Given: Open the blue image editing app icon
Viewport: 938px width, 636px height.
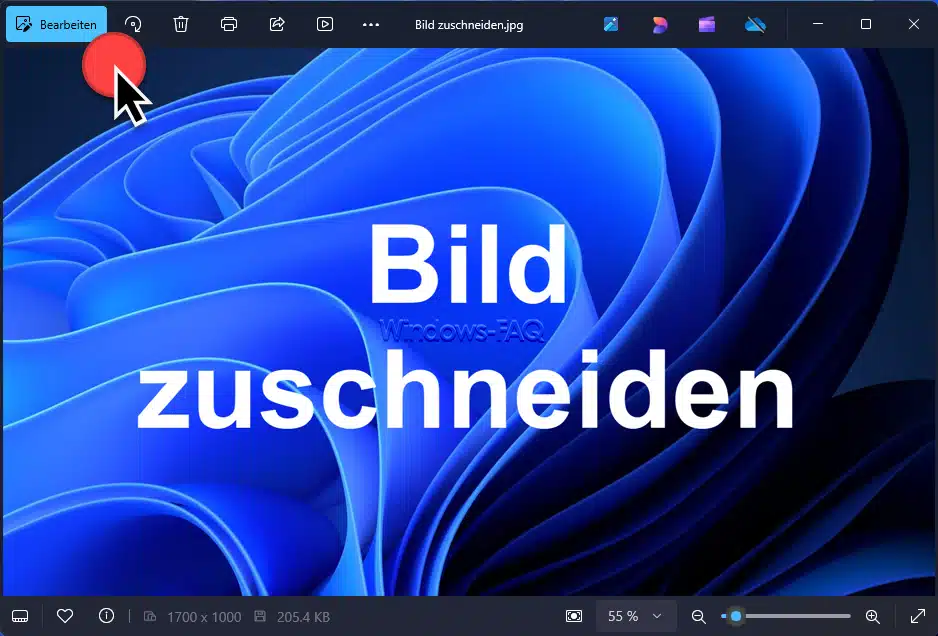Looking at the screenshot, I should (611, 25).
